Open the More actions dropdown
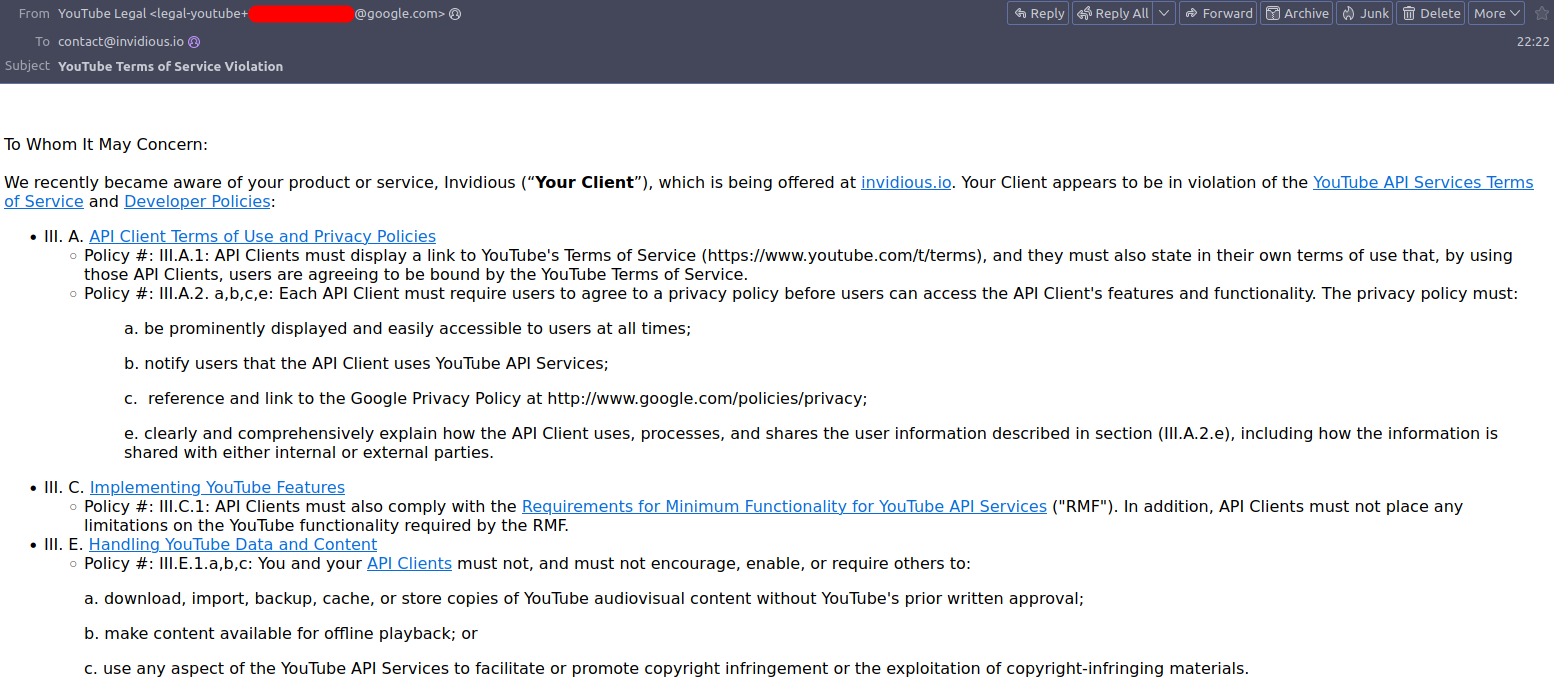Screen dimensions: 1554x691 (x=1496, y=13)
